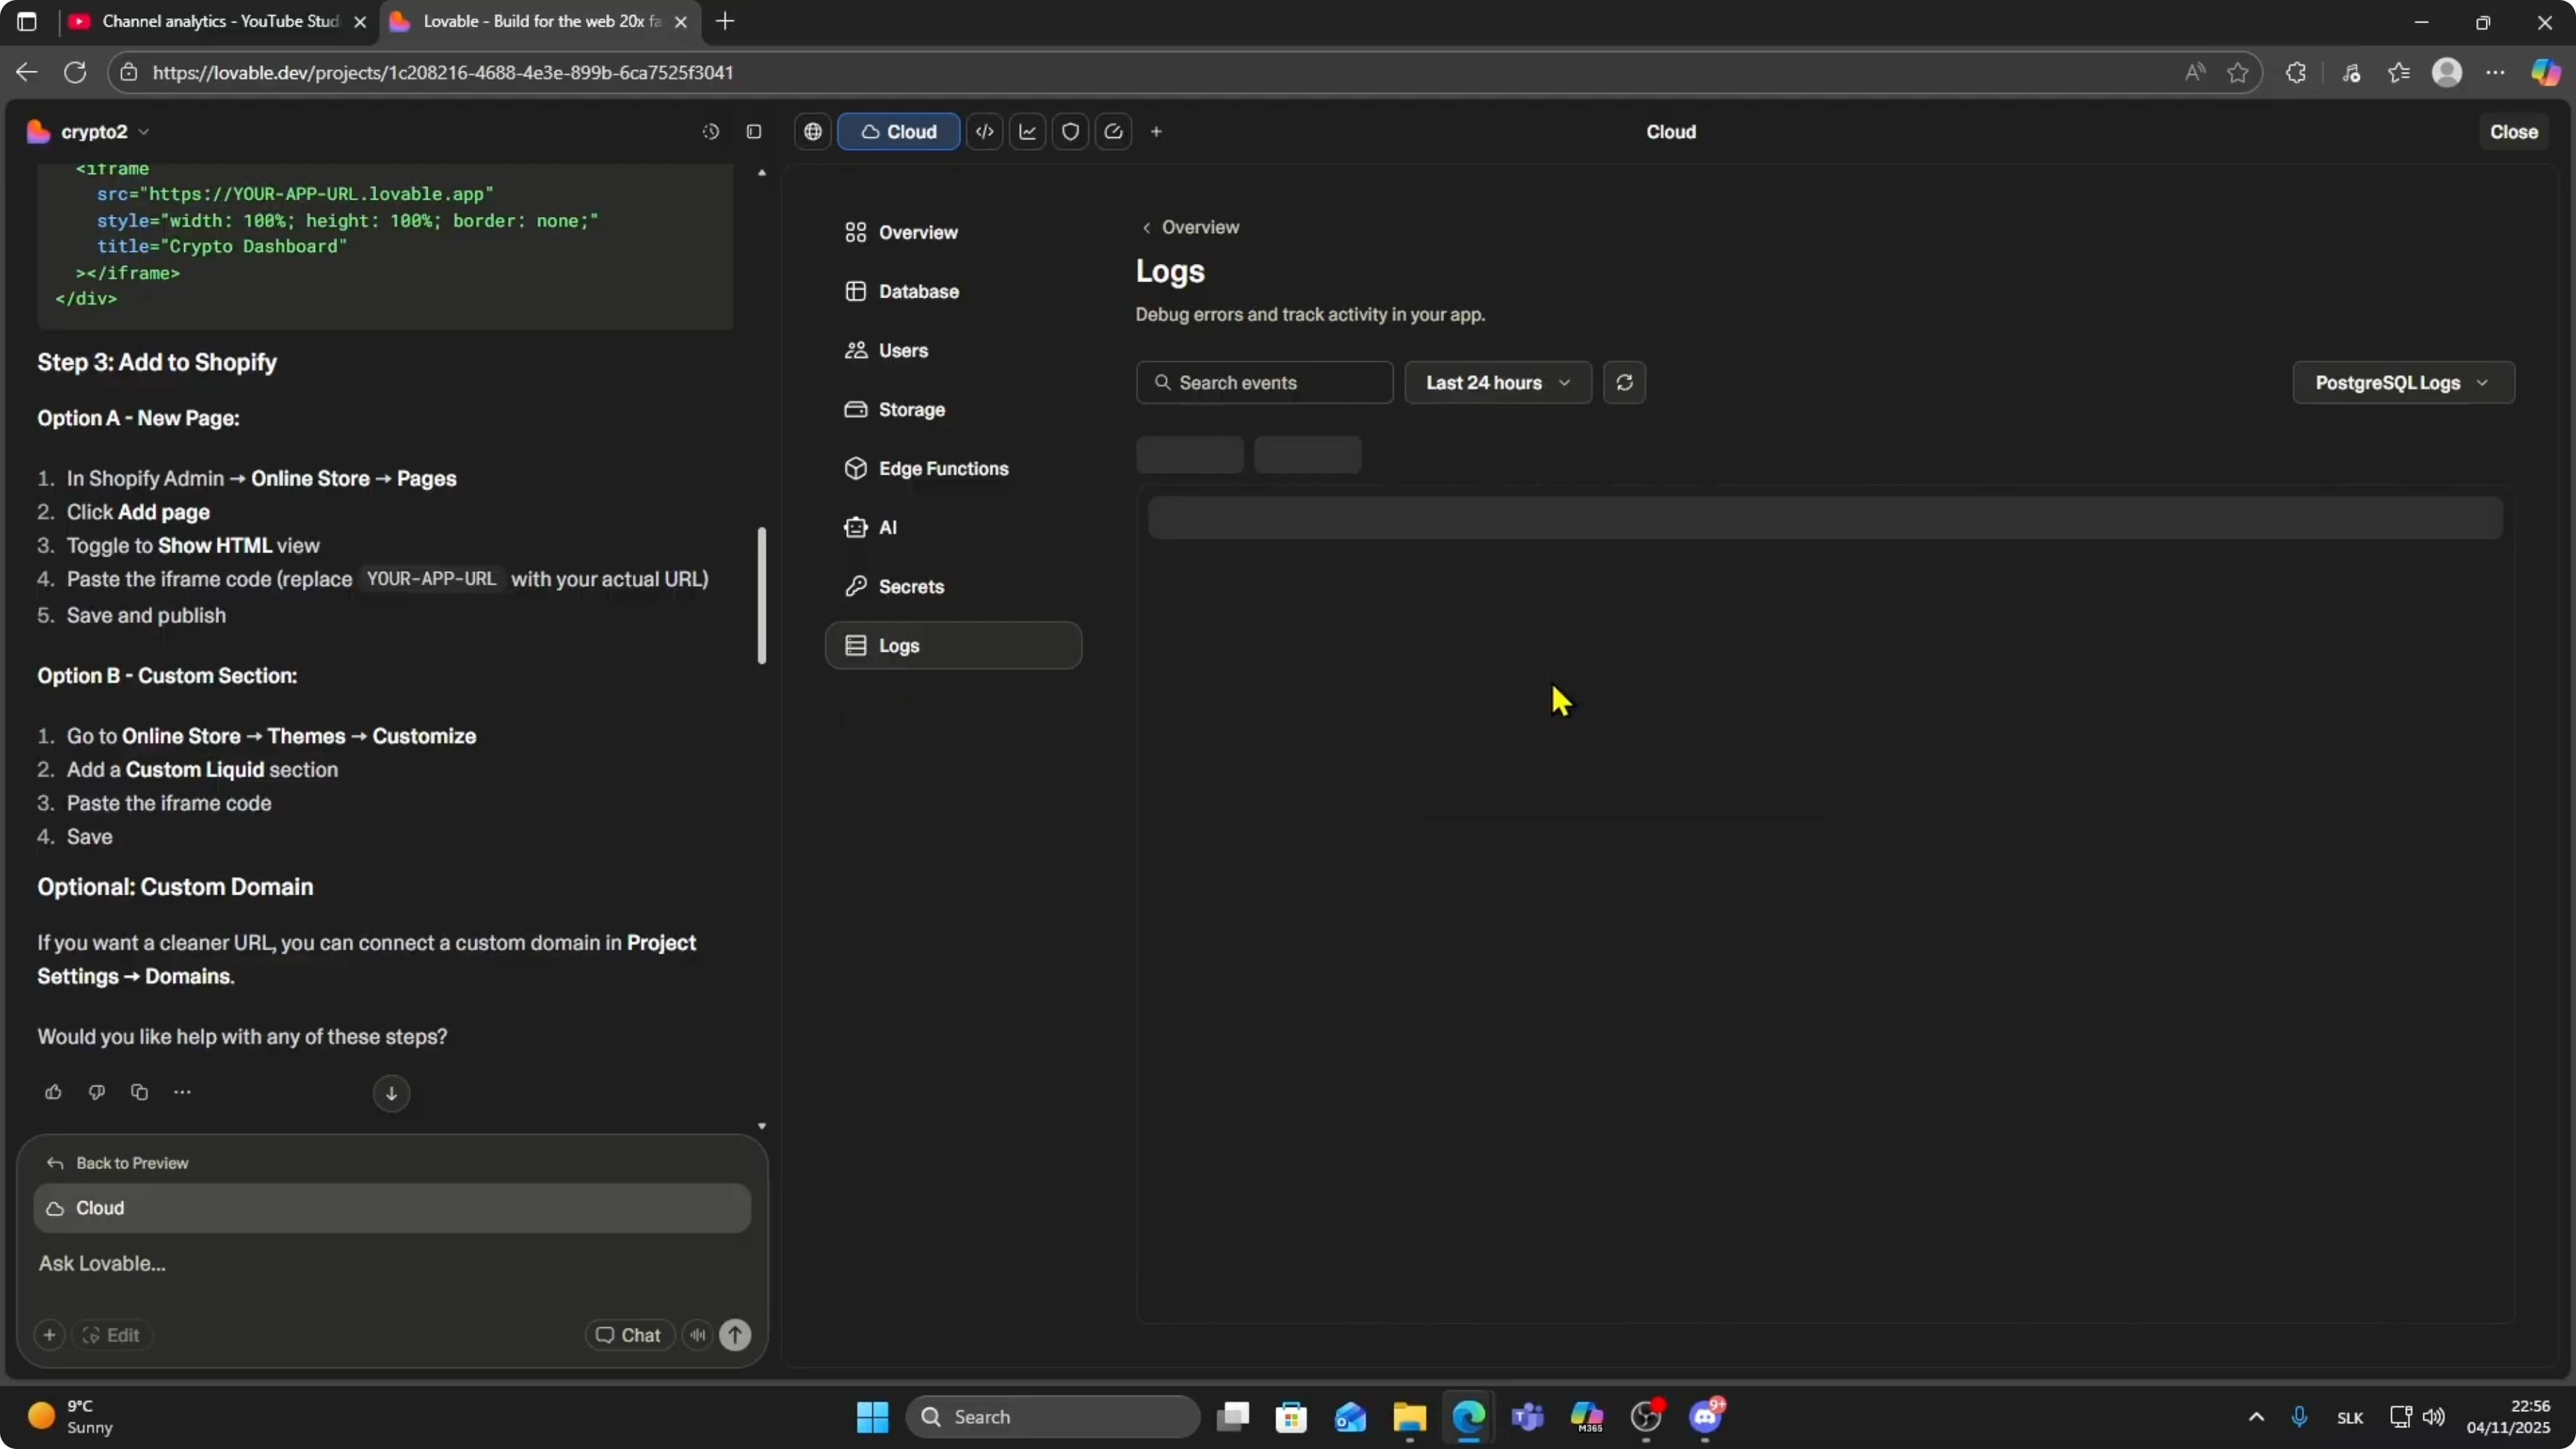Open a new browser tab

coord(726,21)
